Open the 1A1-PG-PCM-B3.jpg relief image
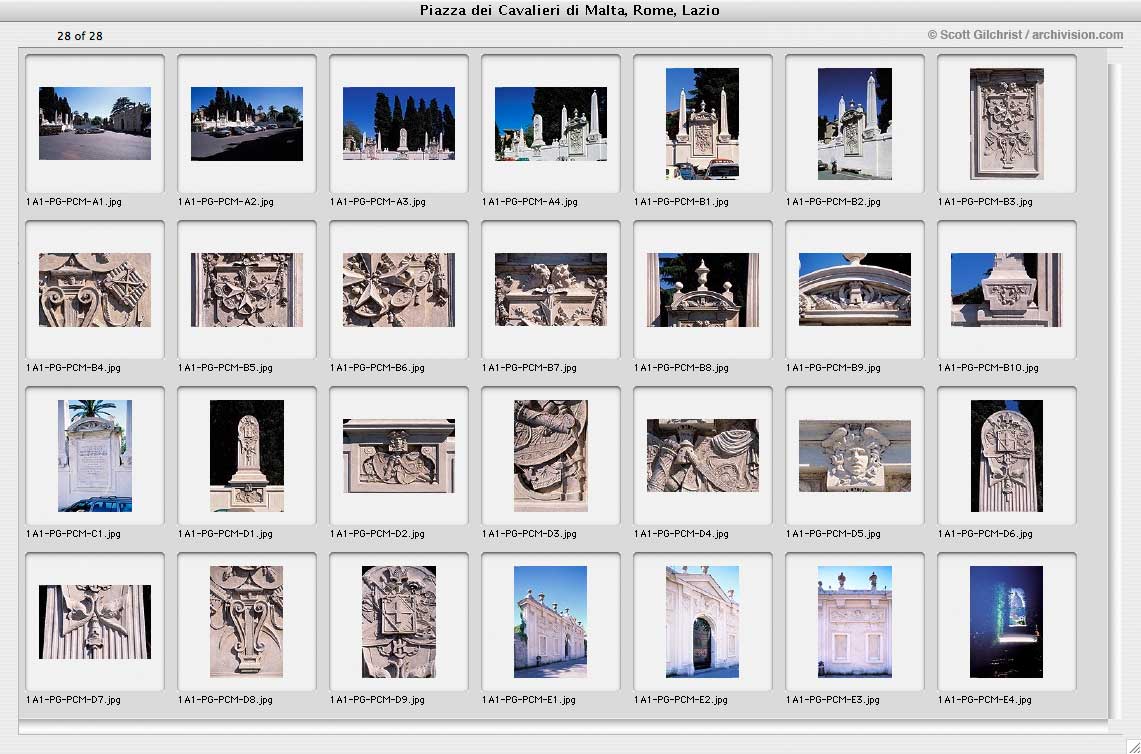The width and height of the screenshot is (1141, 754). click(x=1006, y=124)
